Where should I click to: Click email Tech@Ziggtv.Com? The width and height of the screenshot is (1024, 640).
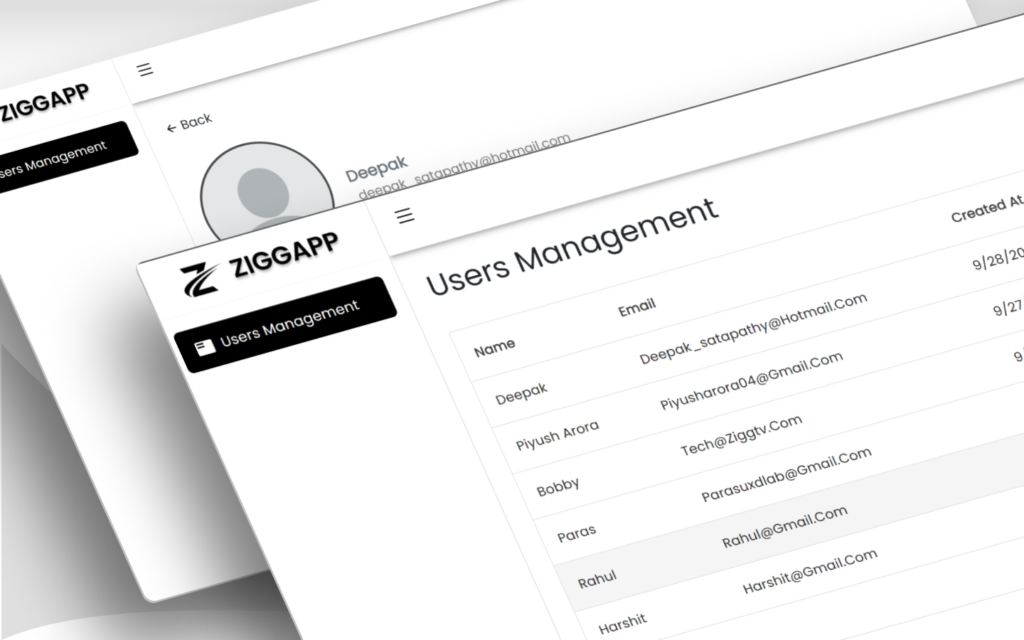pyautogui.click(x=741, y=435)
